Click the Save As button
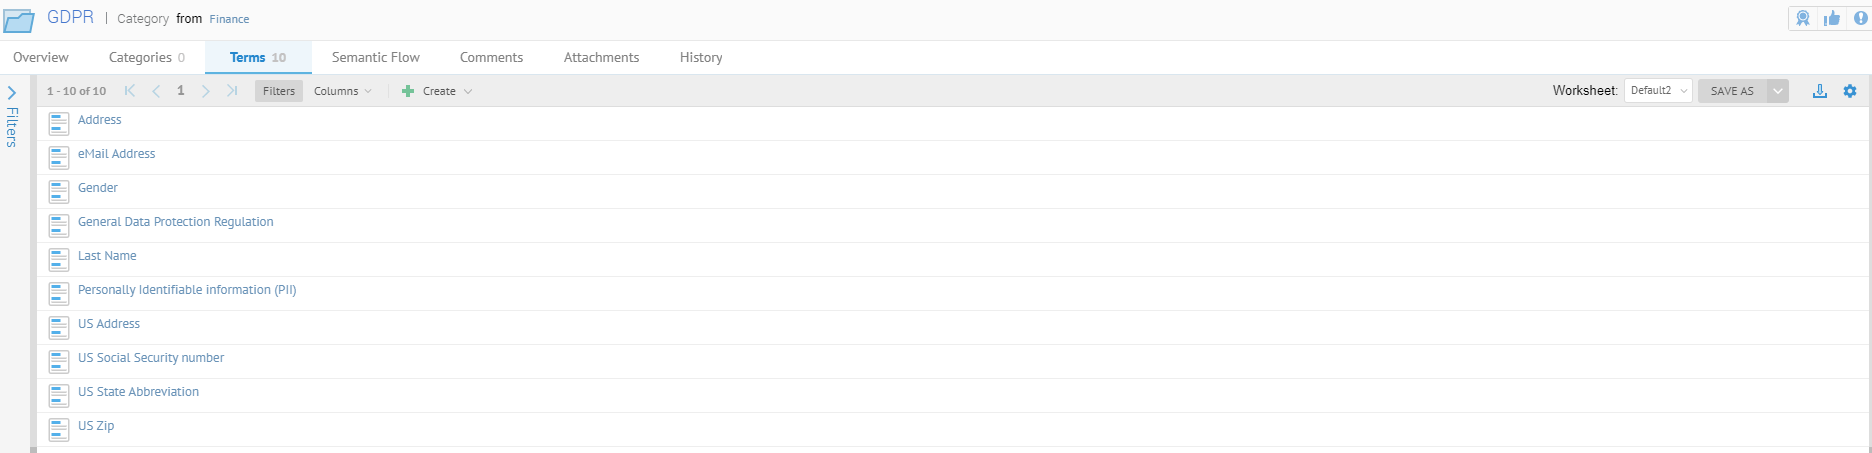Screen dimensions: 1872x453 [1732, 91]
